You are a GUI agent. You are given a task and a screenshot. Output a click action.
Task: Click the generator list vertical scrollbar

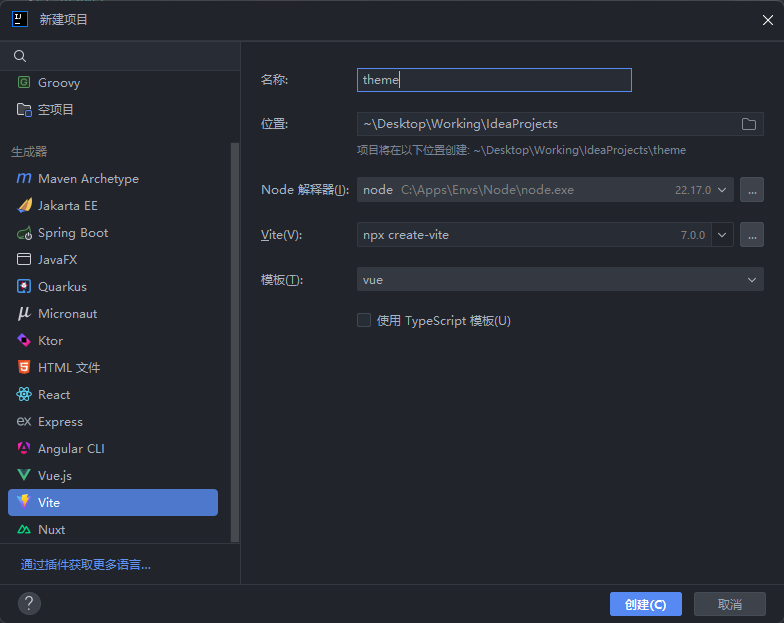coord(234,342)
